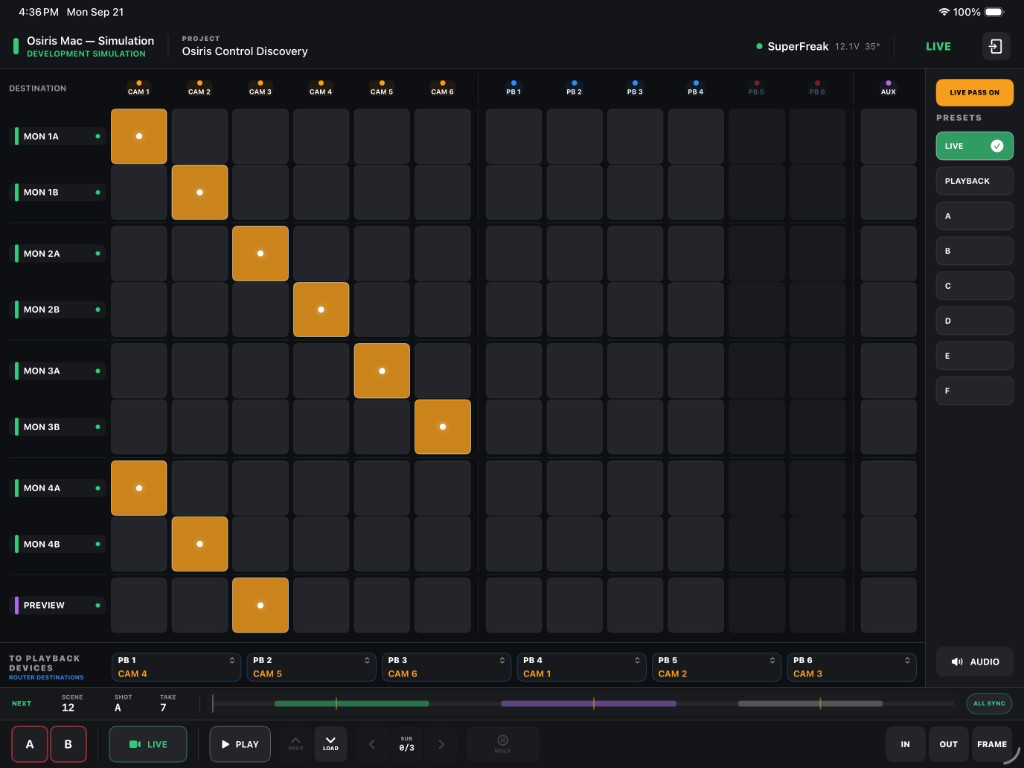Click the LIVE text in header
The width and height of the screenshot is (1024, 768).
[x=938, y=46]
